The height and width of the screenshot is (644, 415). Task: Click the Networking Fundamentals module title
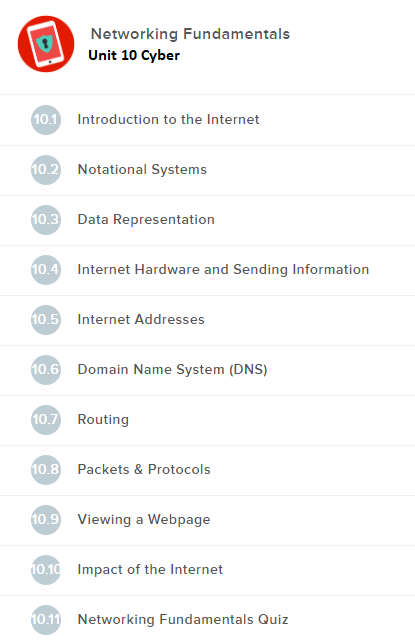(x=190, y=34)
